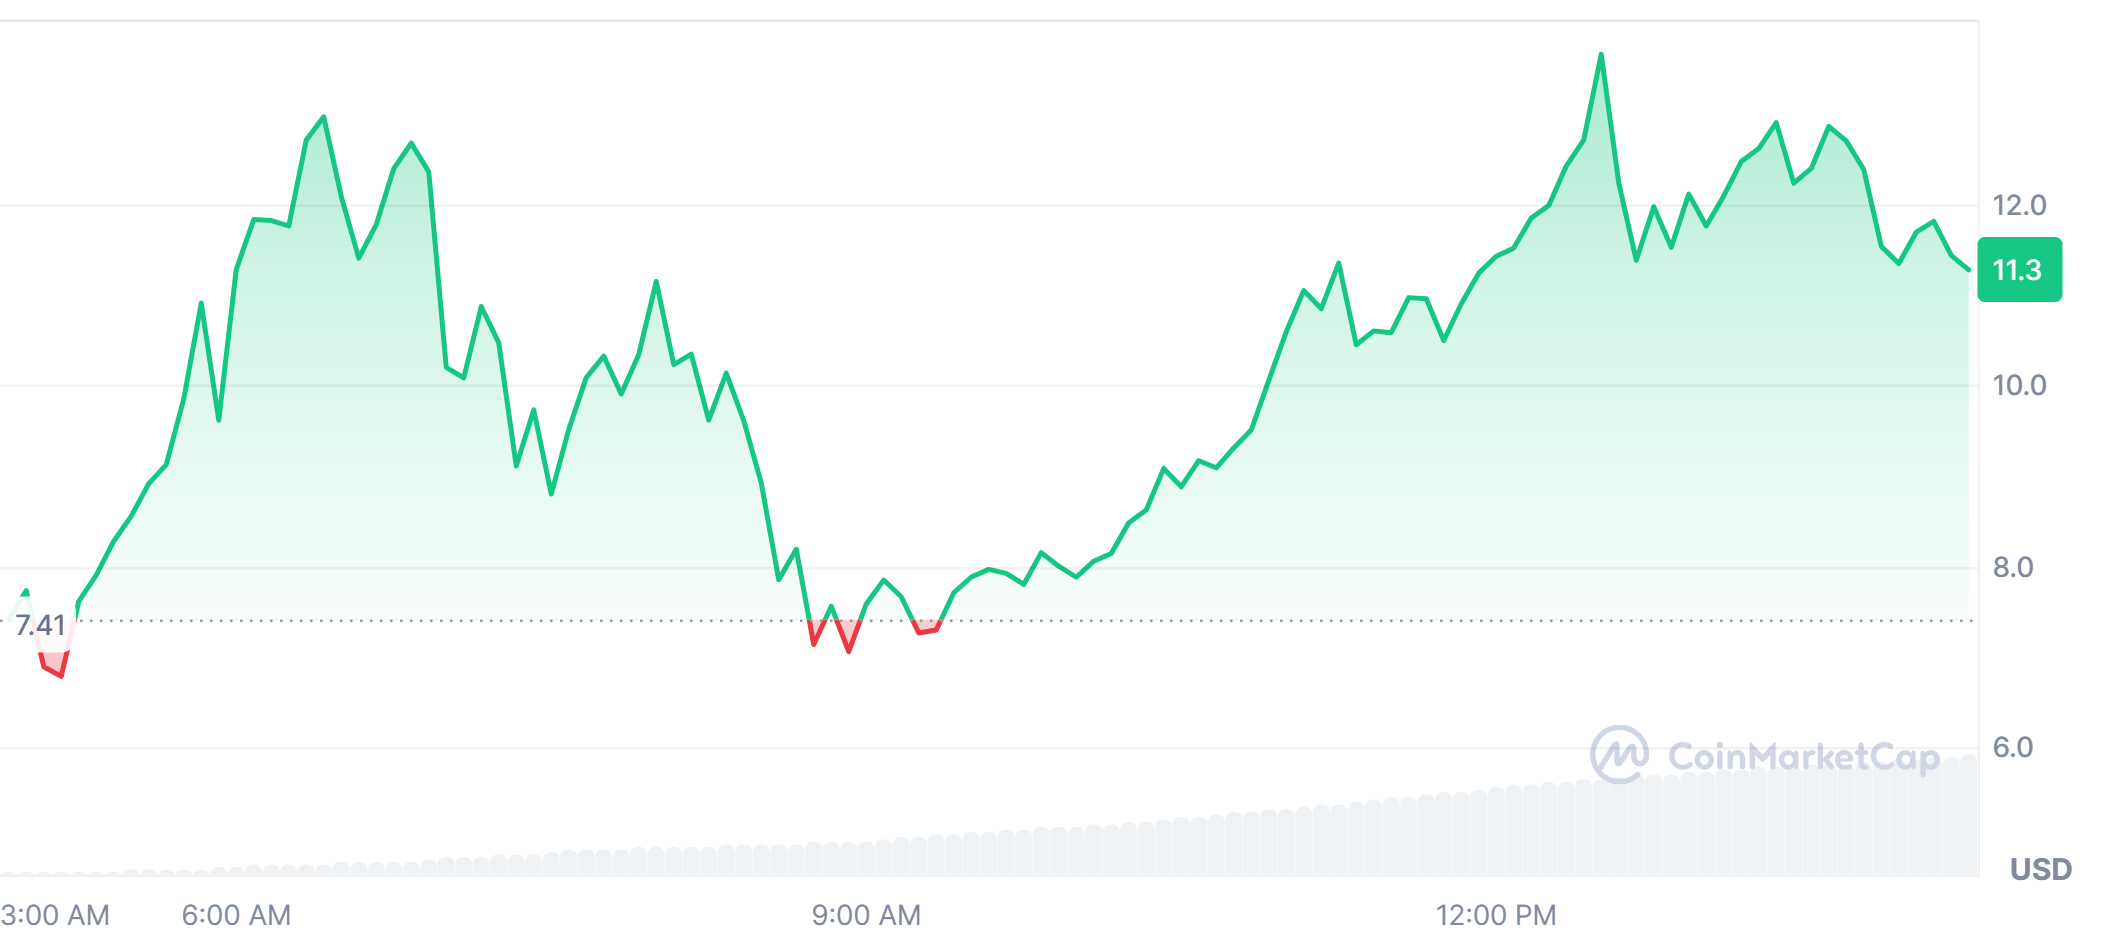2102x938 pixels.
Task: Select the 10.0 y-axis price label
Action: 2019,386
